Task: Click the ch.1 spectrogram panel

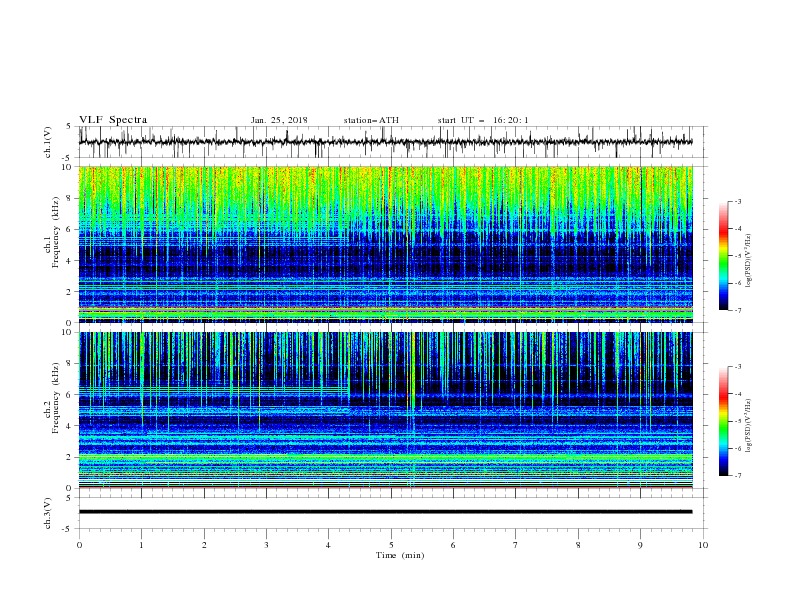Action: [385, 244]
